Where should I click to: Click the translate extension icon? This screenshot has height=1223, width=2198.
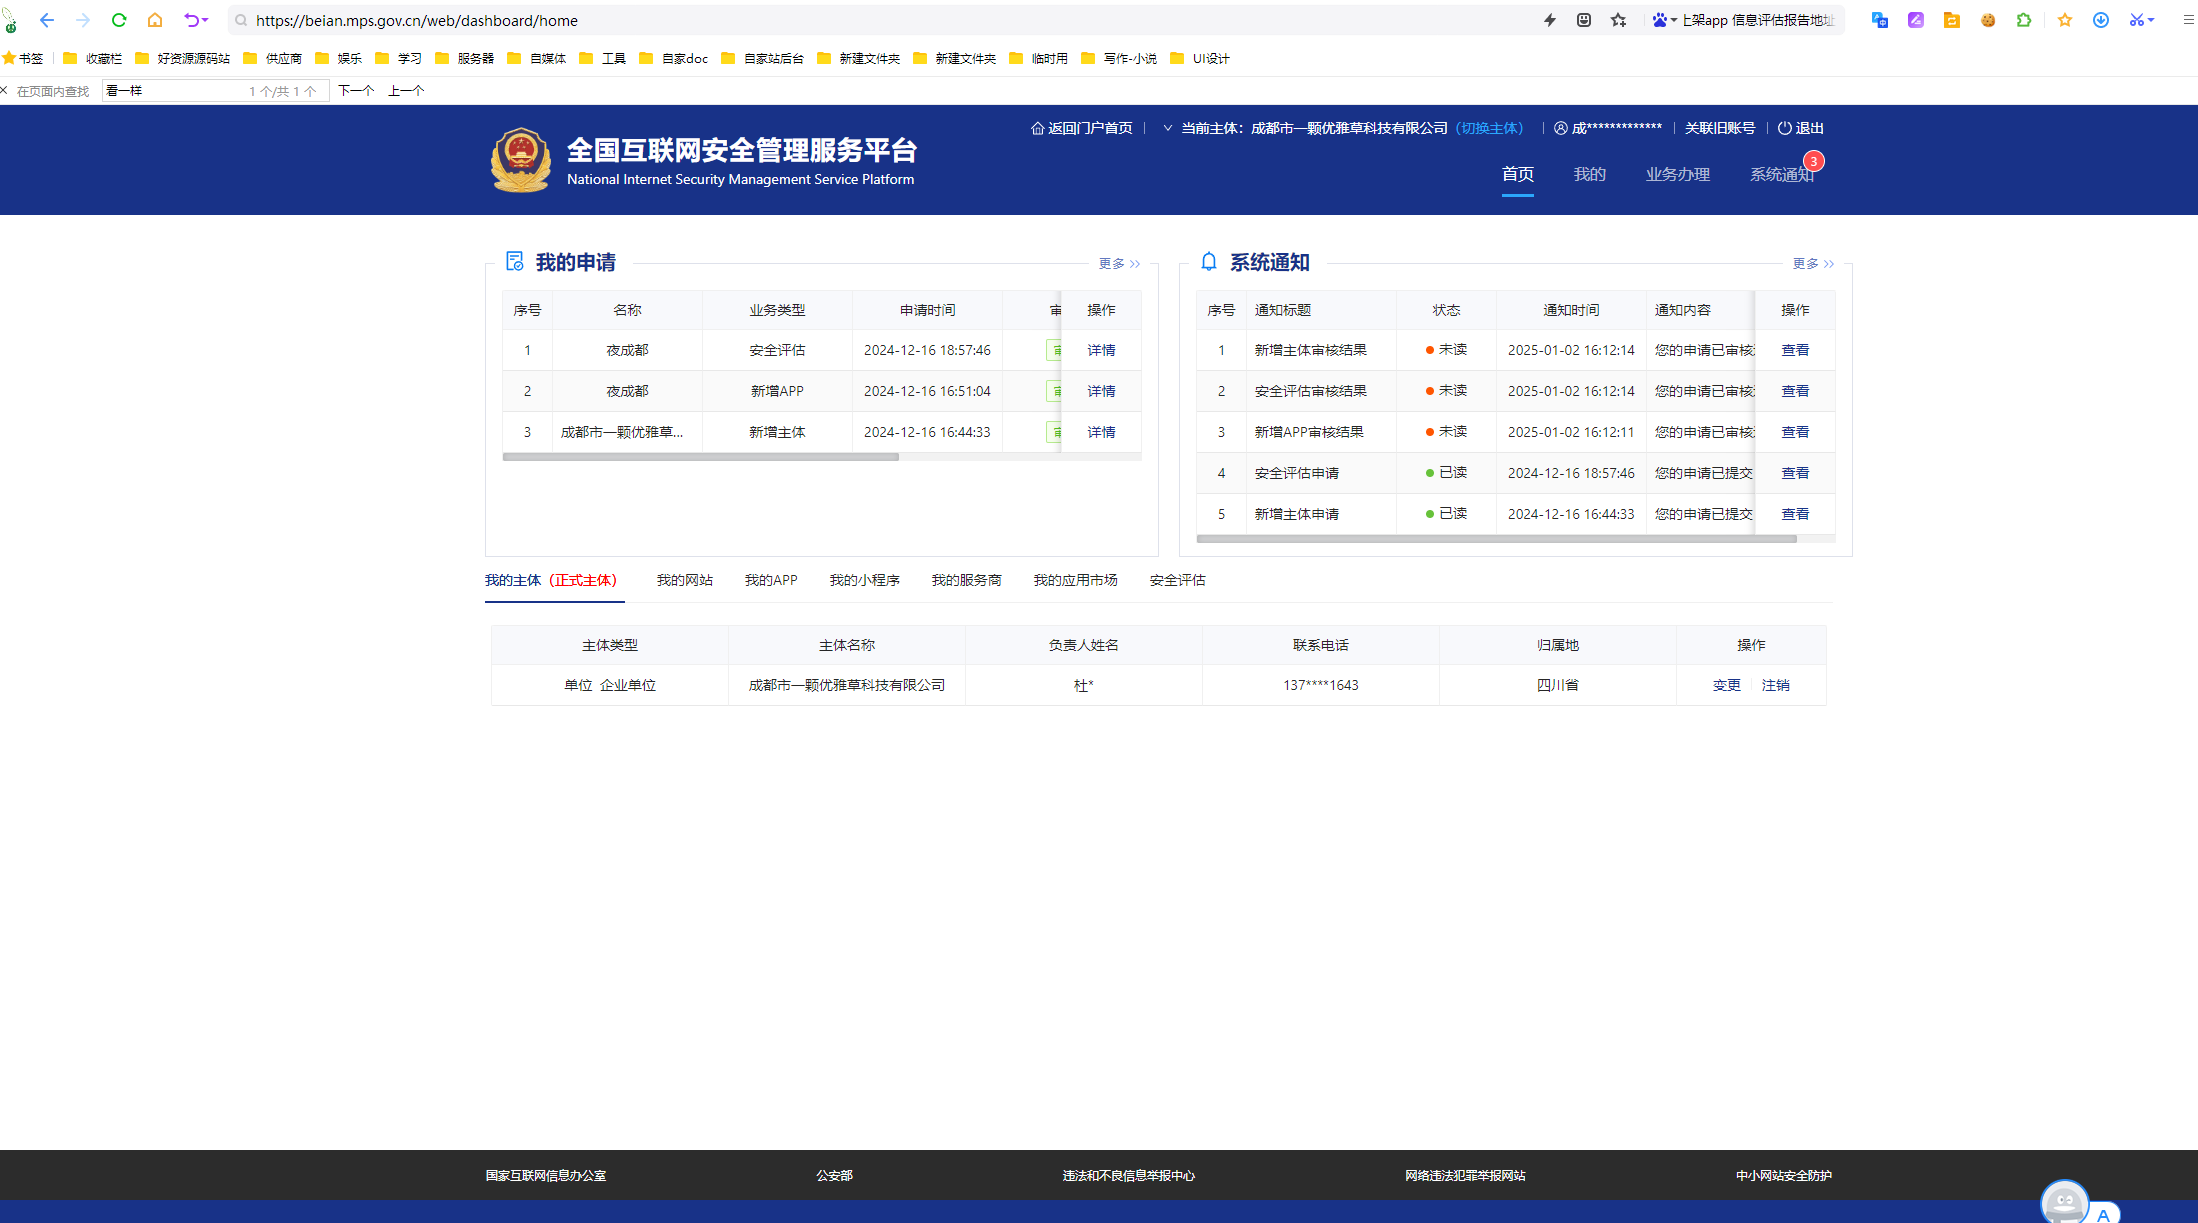click(x=1879, y=20)
